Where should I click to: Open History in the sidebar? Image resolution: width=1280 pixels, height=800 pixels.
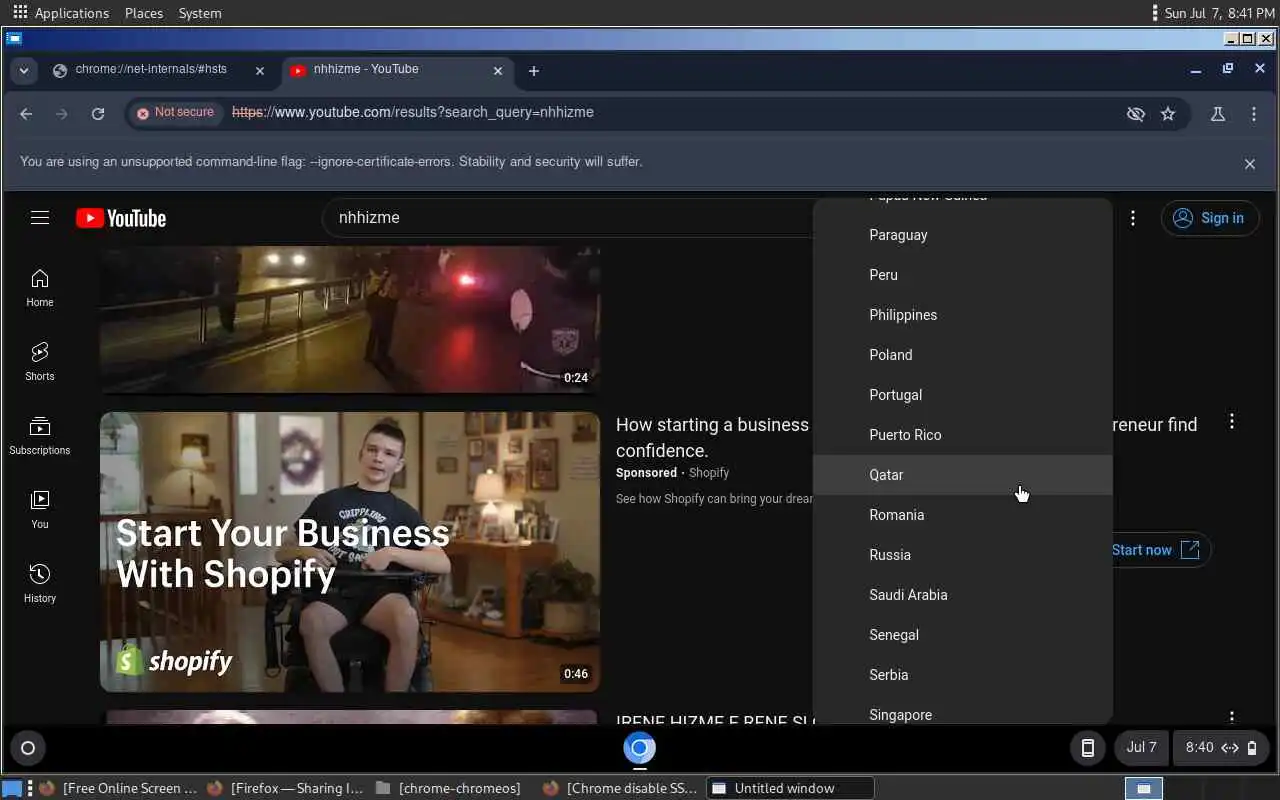click(40, 584)
